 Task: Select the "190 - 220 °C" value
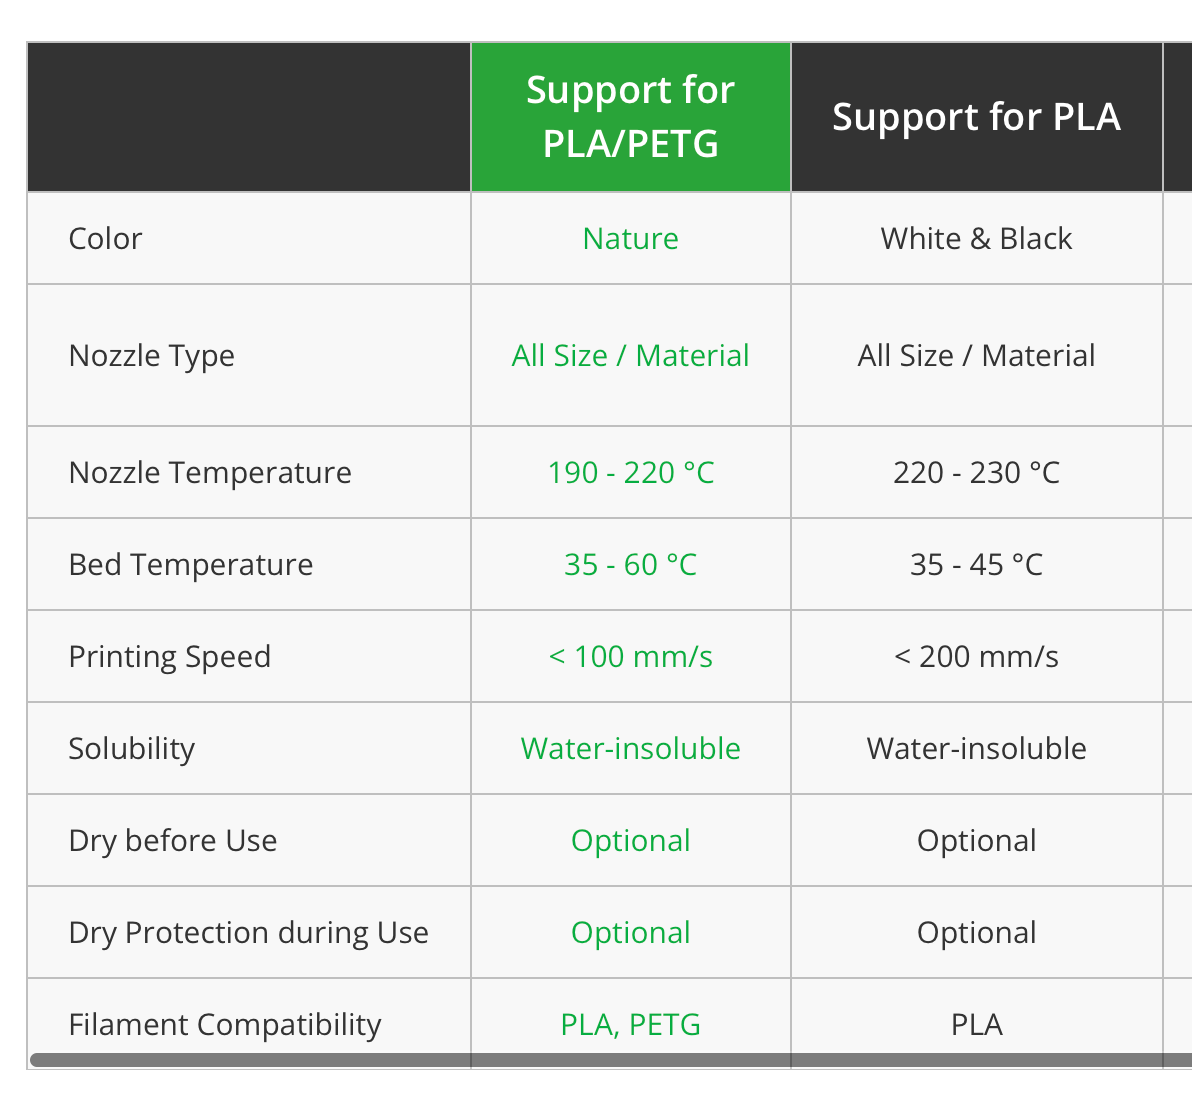coord(630,473)
